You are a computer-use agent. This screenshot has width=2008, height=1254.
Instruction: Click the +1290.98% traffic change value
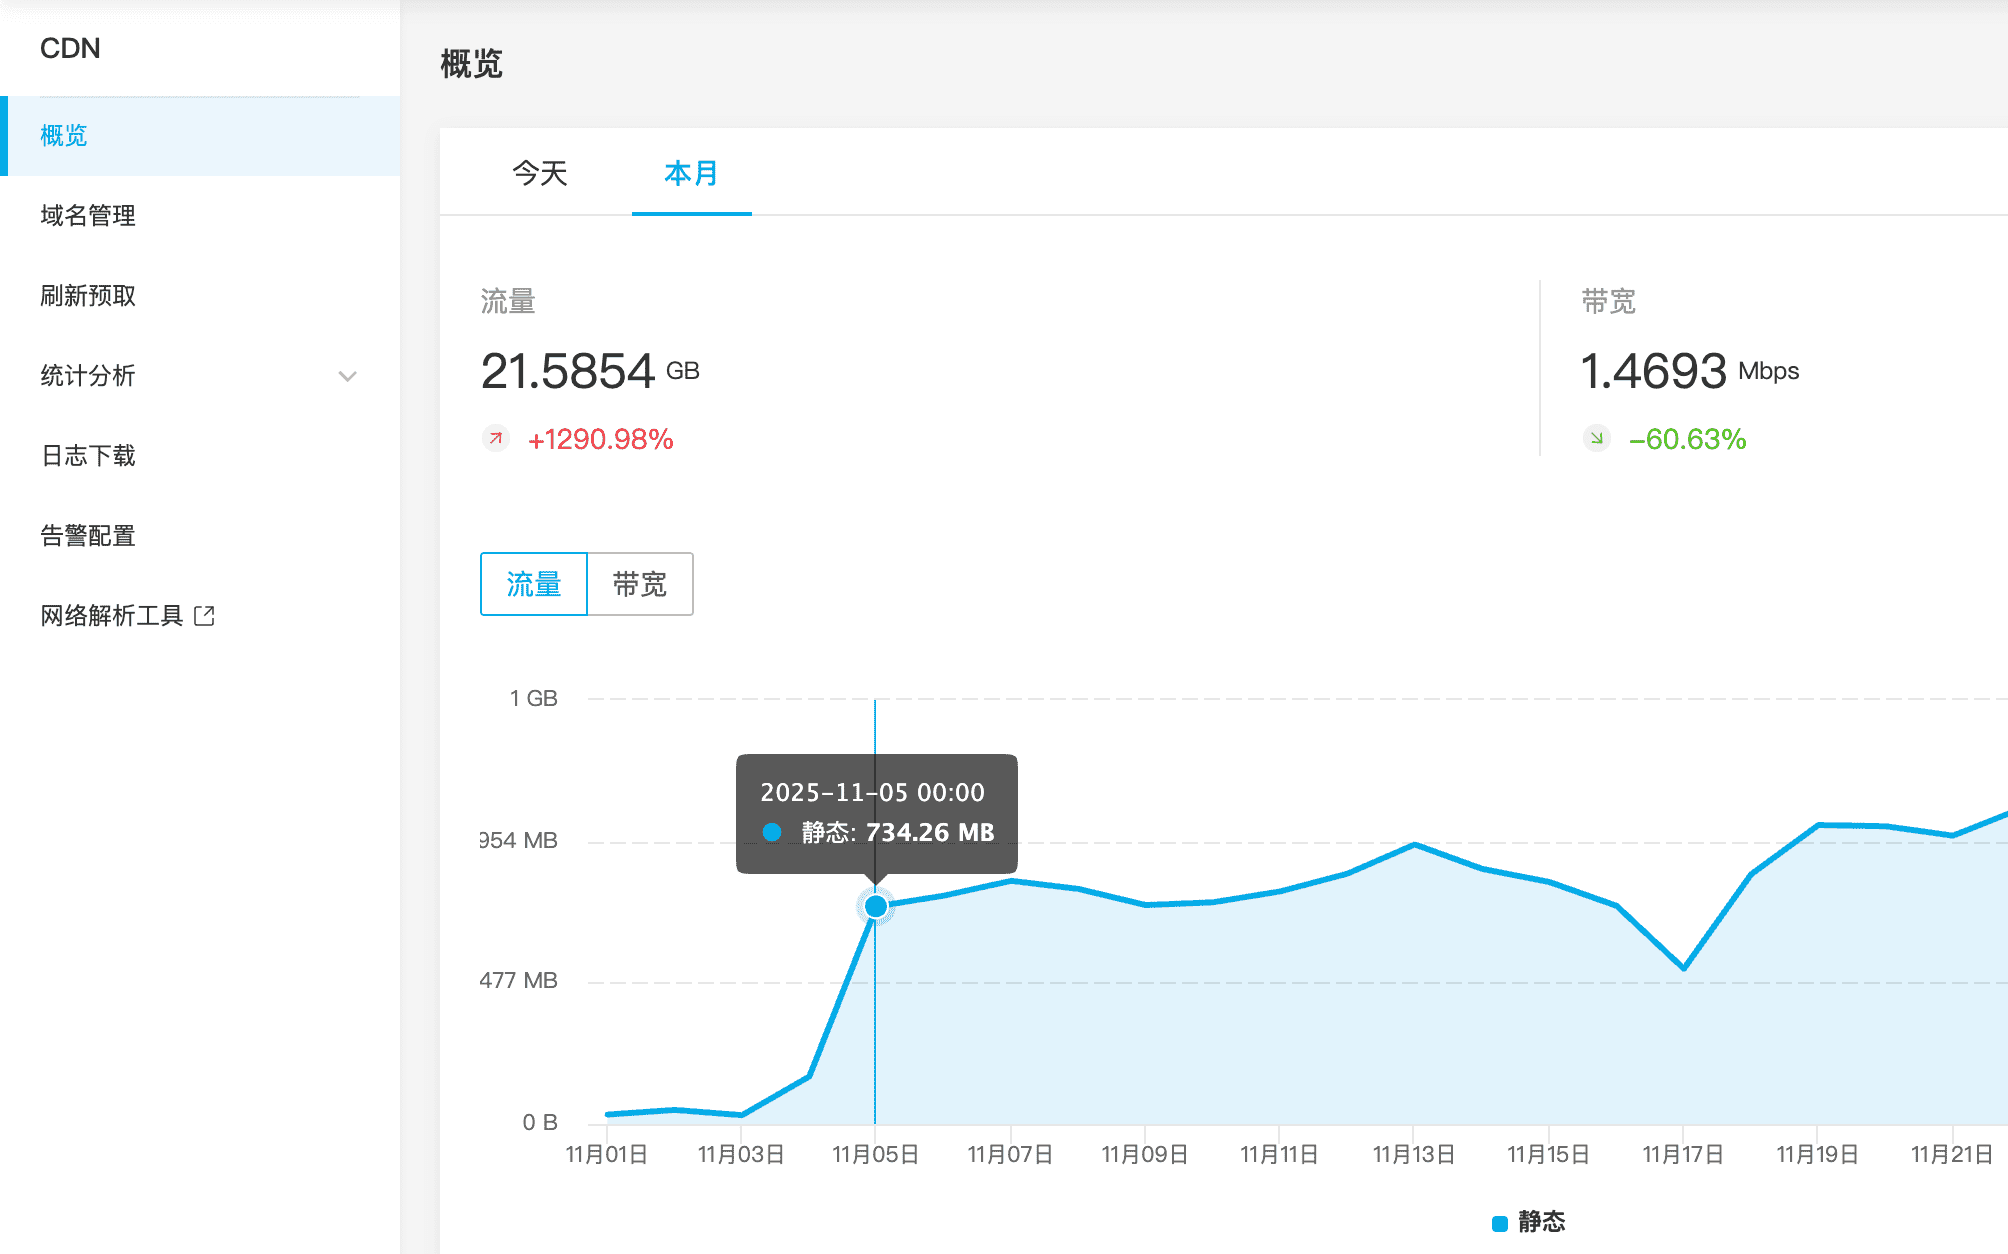600,439
